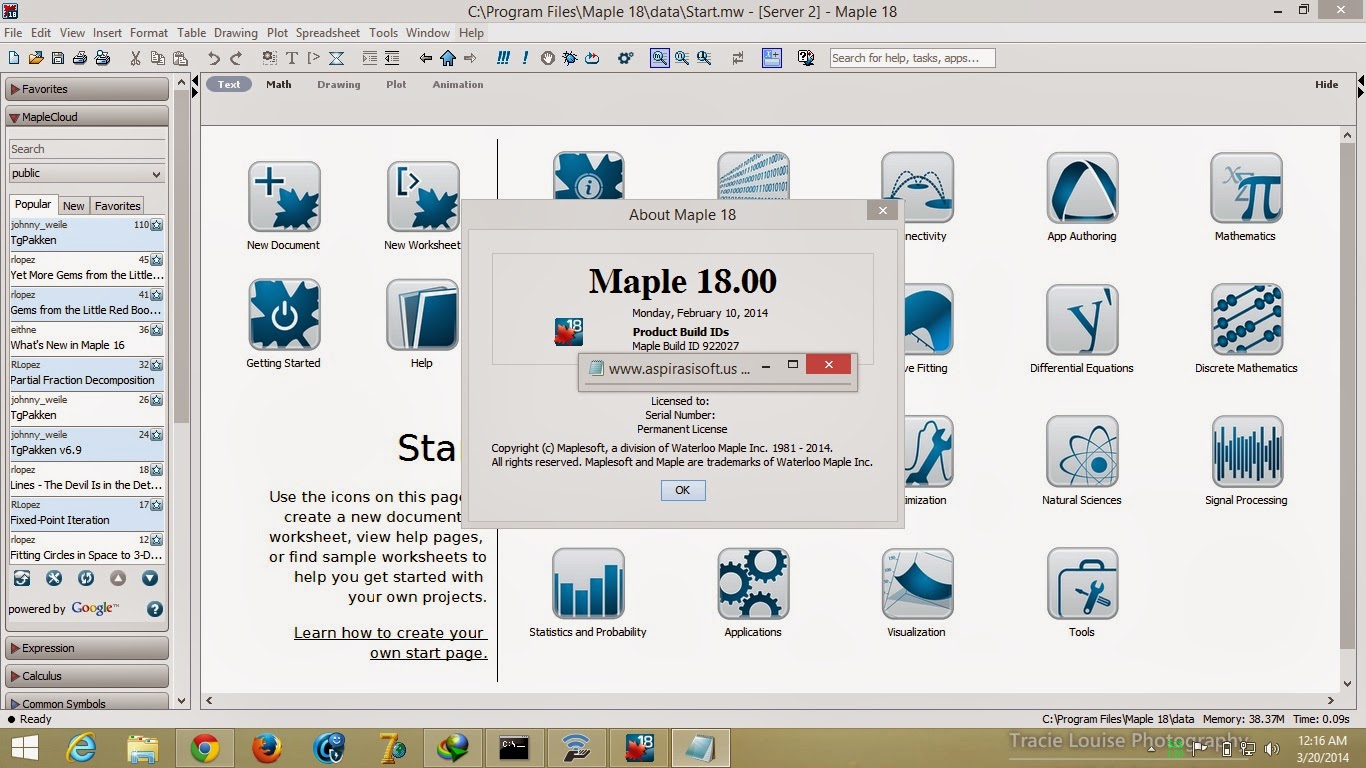
Task: Open the New Worksheet start page icon
Action: [x=422, y=197]
